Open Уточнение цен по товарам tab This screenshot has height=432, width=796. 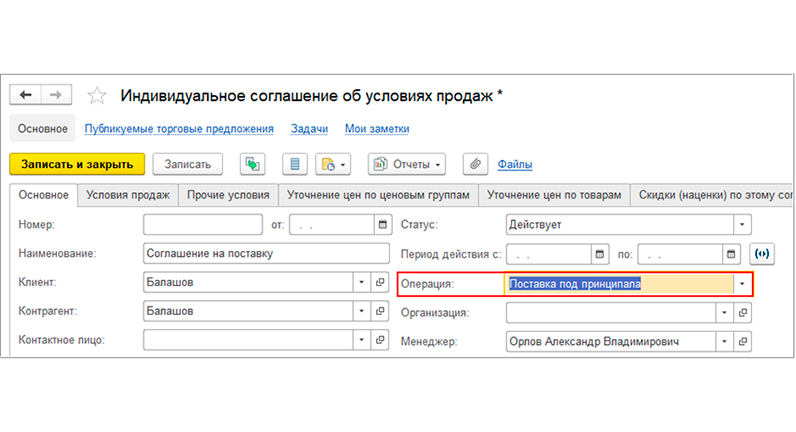554,195
